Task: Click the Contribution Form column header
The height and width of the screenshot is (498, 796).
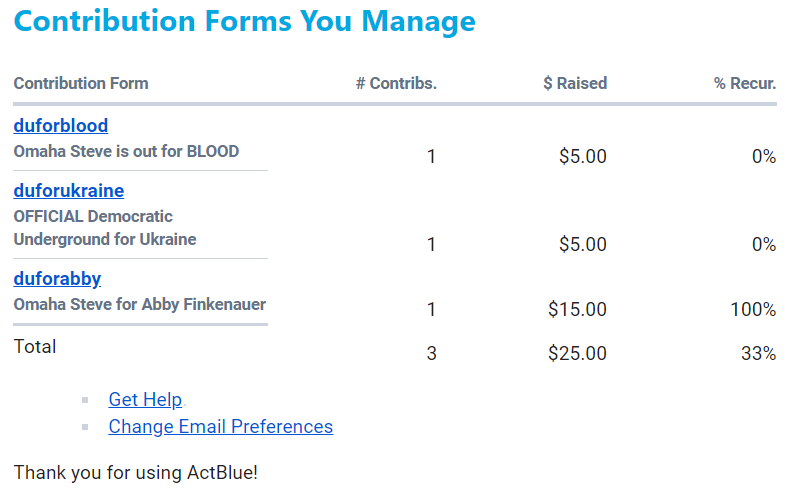Action: click(81, 84)
